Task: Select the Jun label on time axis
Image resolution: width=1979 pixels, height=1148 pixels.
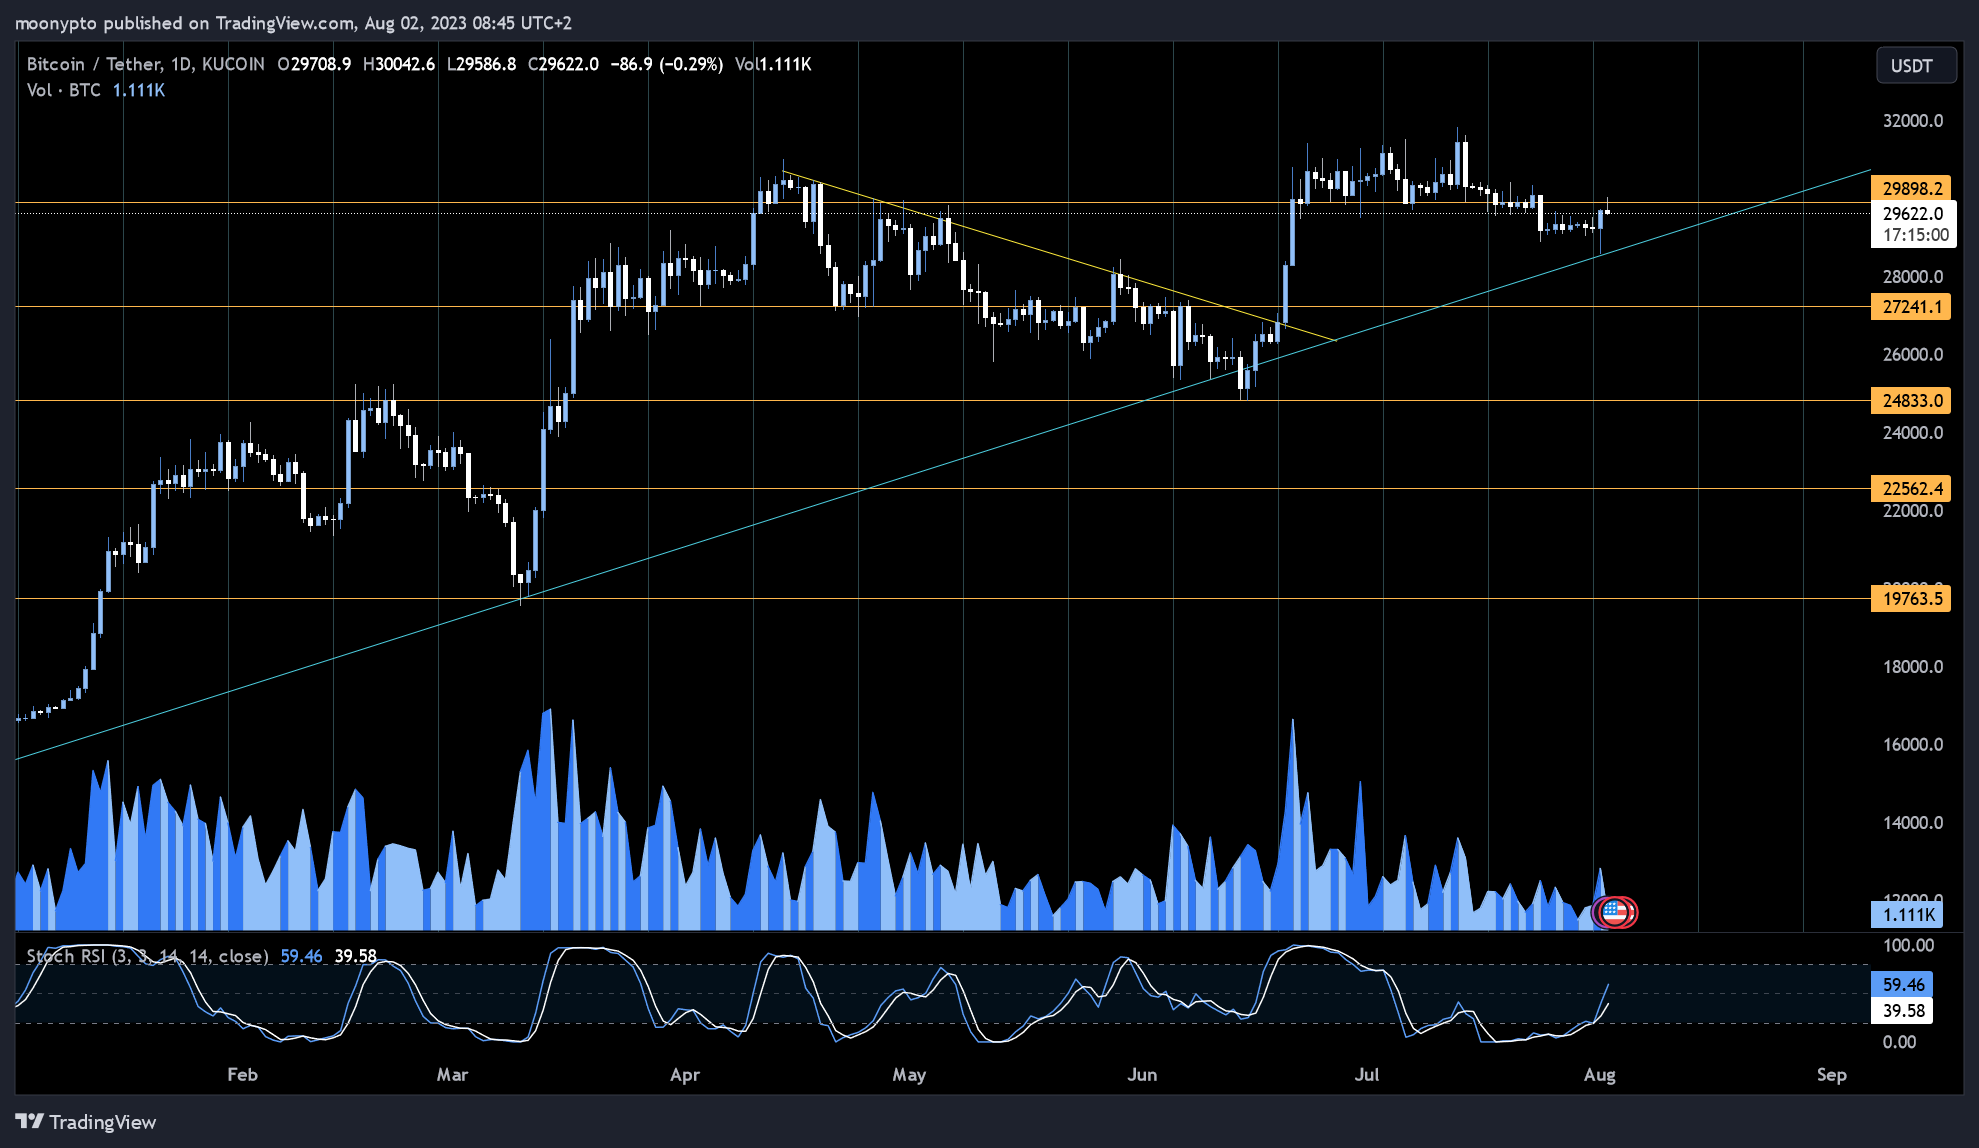Action: [1142, 1075]
